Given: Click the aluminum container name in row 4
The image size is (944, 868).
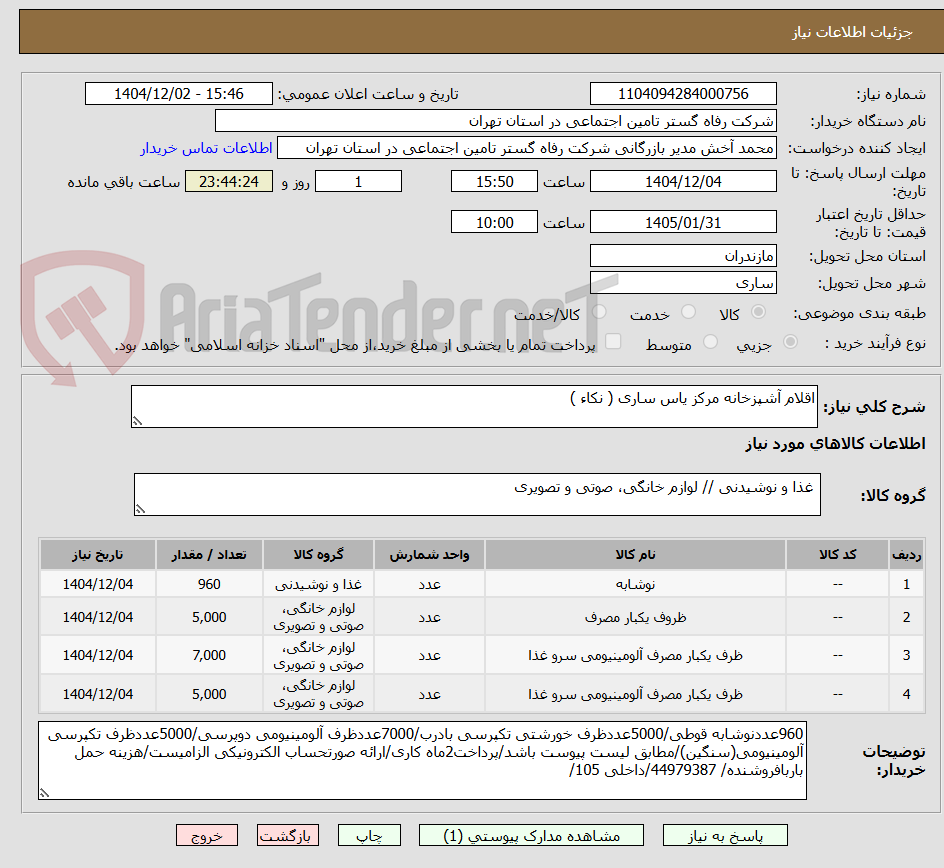Looking at the screenshot, I should [635, 694].
